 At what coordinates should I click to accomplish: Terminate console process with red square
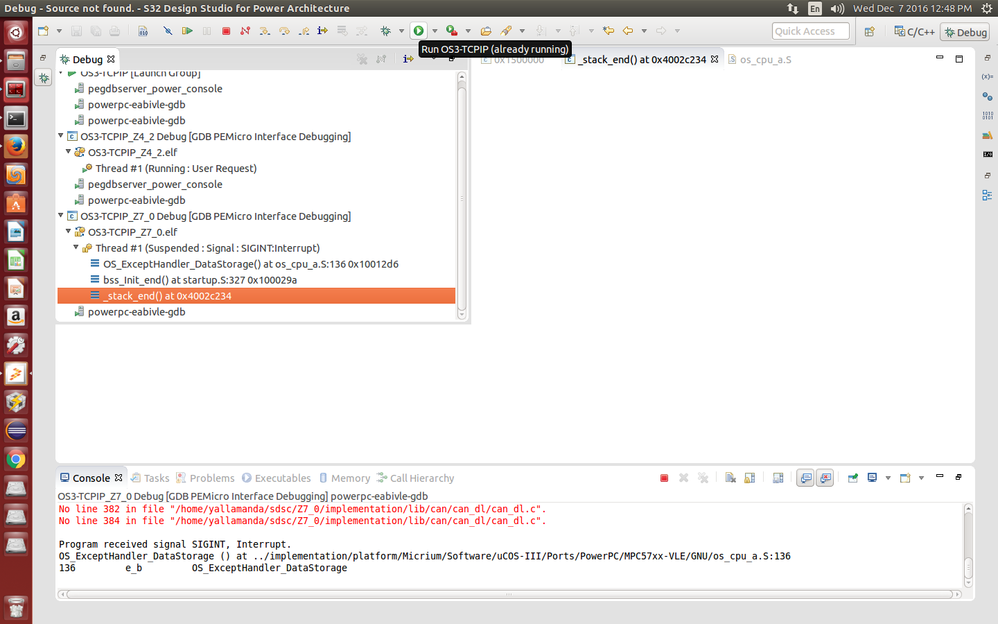click(x=664, y=478)
